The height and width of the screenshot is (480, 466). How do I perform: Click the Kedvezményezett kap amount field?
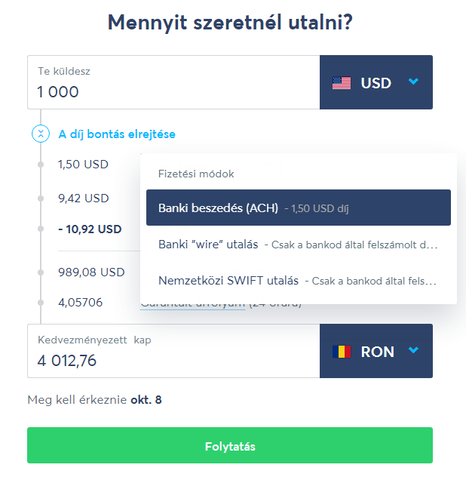(x=173, y=351)
